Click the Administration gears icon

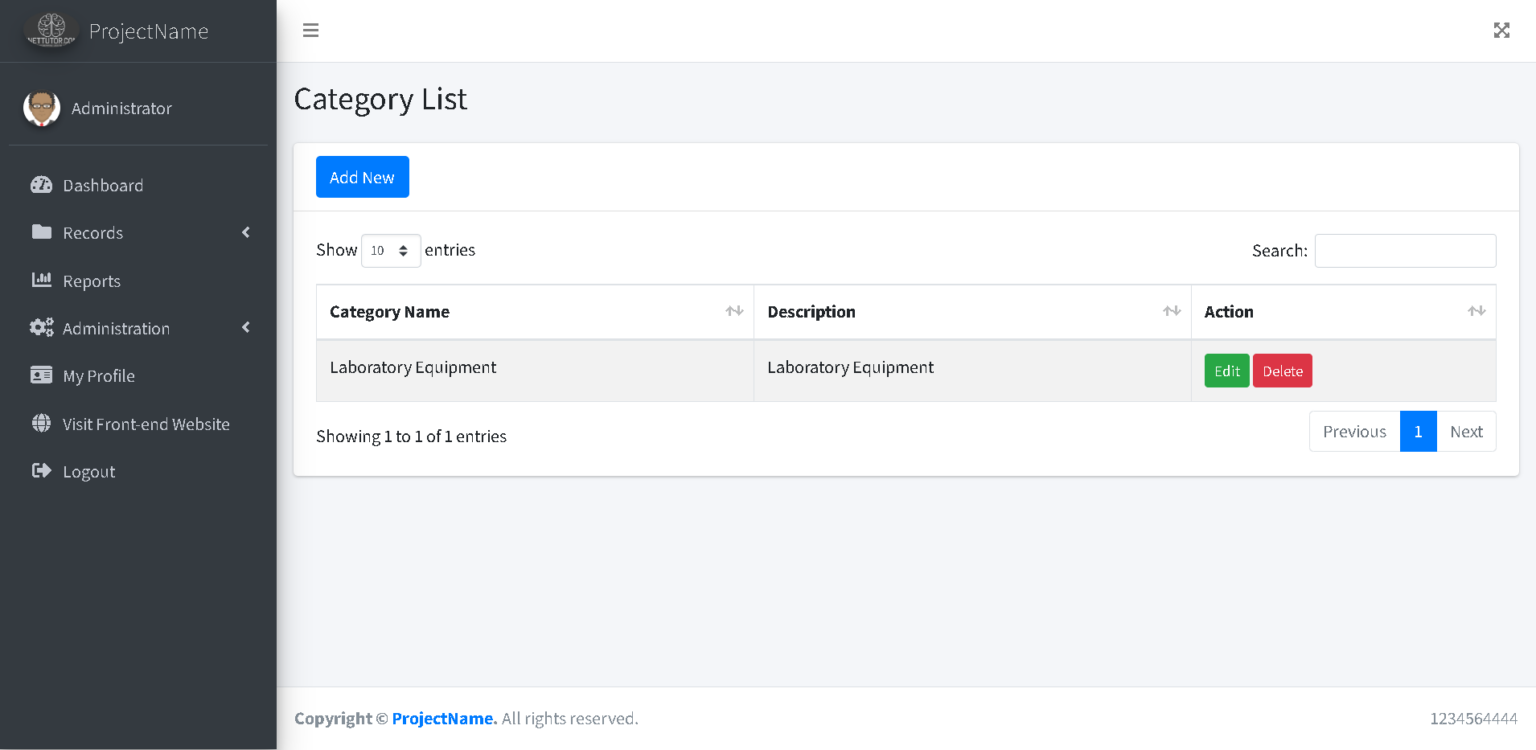coord(41,328)
